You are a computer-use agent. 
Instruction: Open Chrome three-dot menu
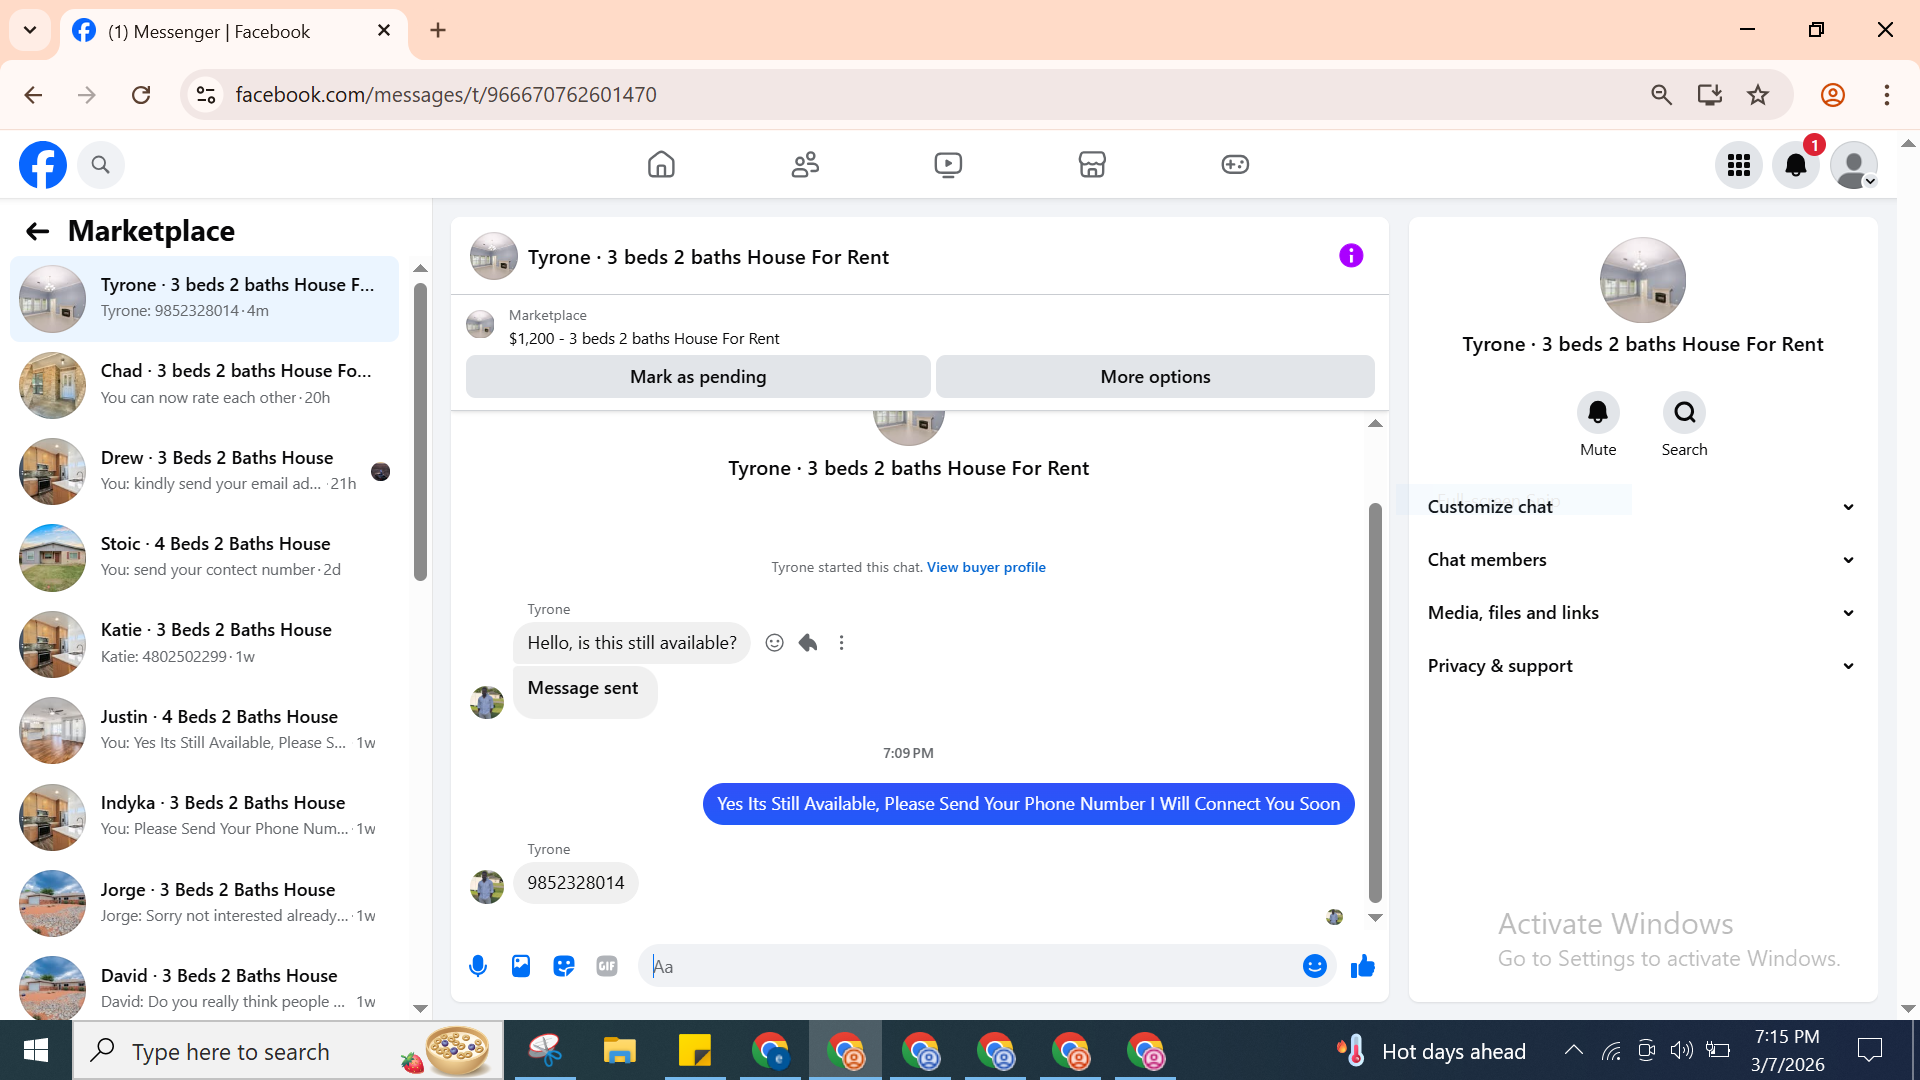pyautogui.click(x=1887, y=95)
